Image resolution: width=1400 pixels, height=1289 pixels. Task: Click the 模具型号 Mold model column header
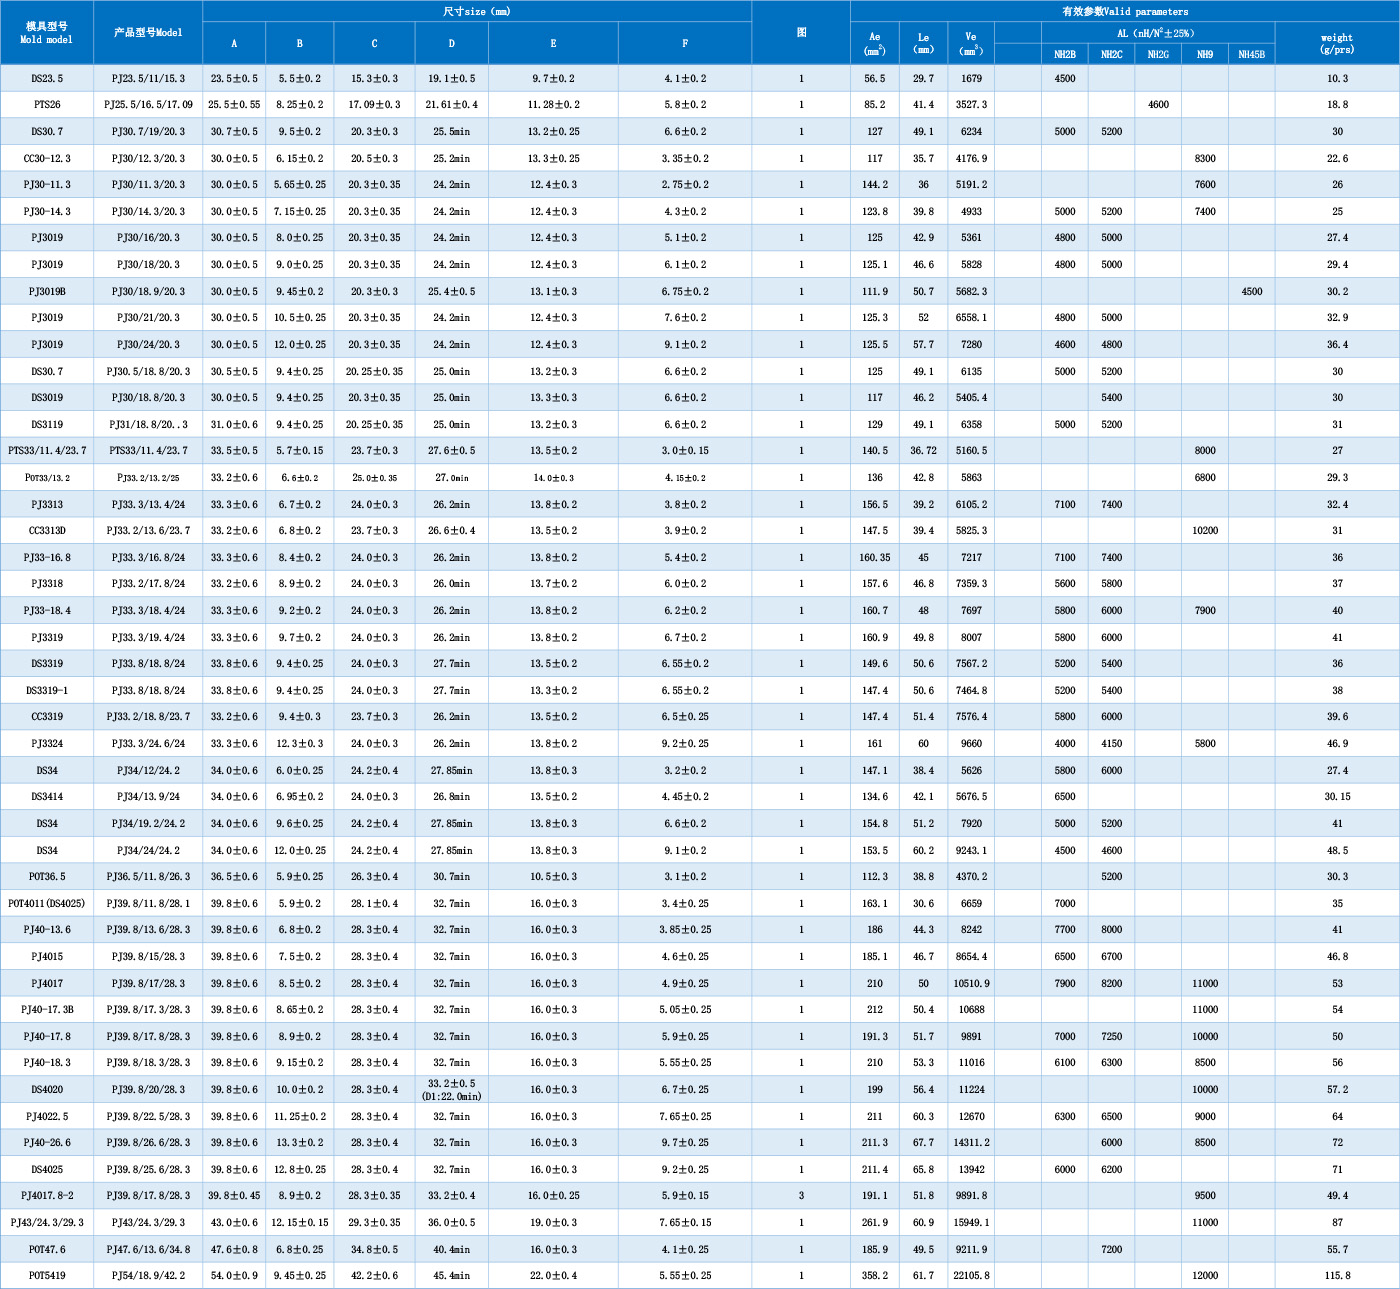(47, 33)
